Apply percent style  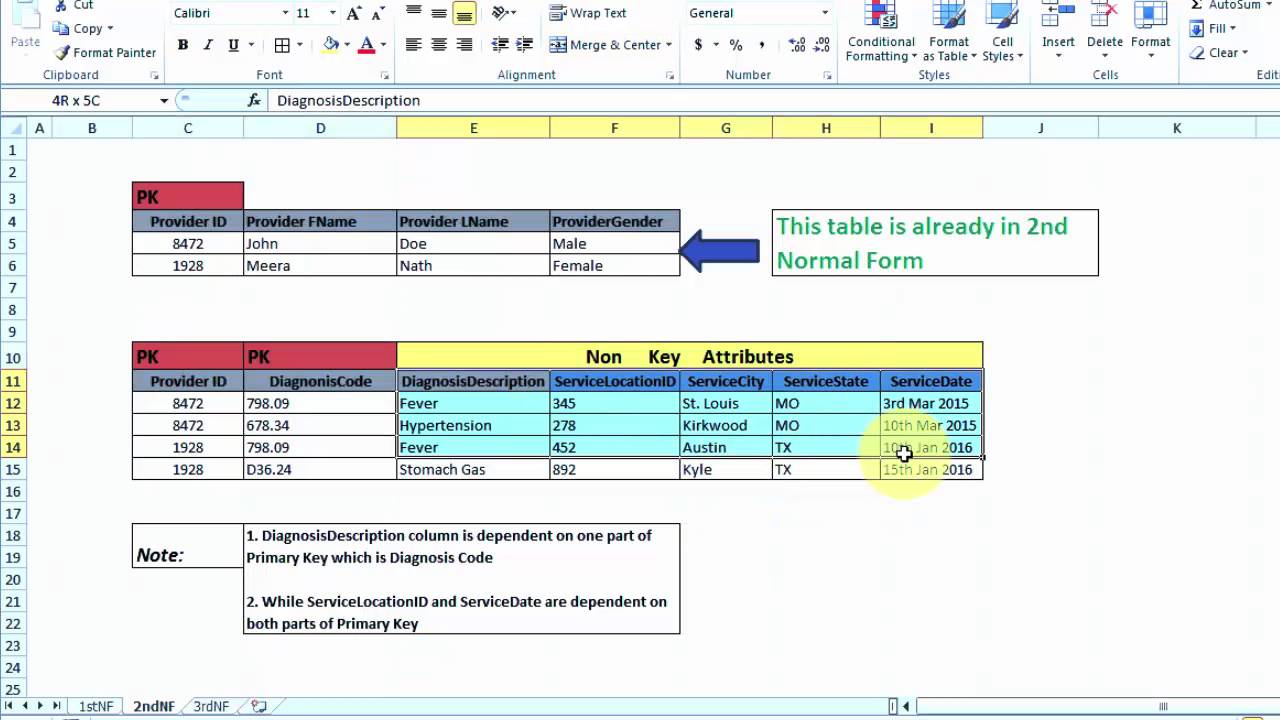pos(736,45)
